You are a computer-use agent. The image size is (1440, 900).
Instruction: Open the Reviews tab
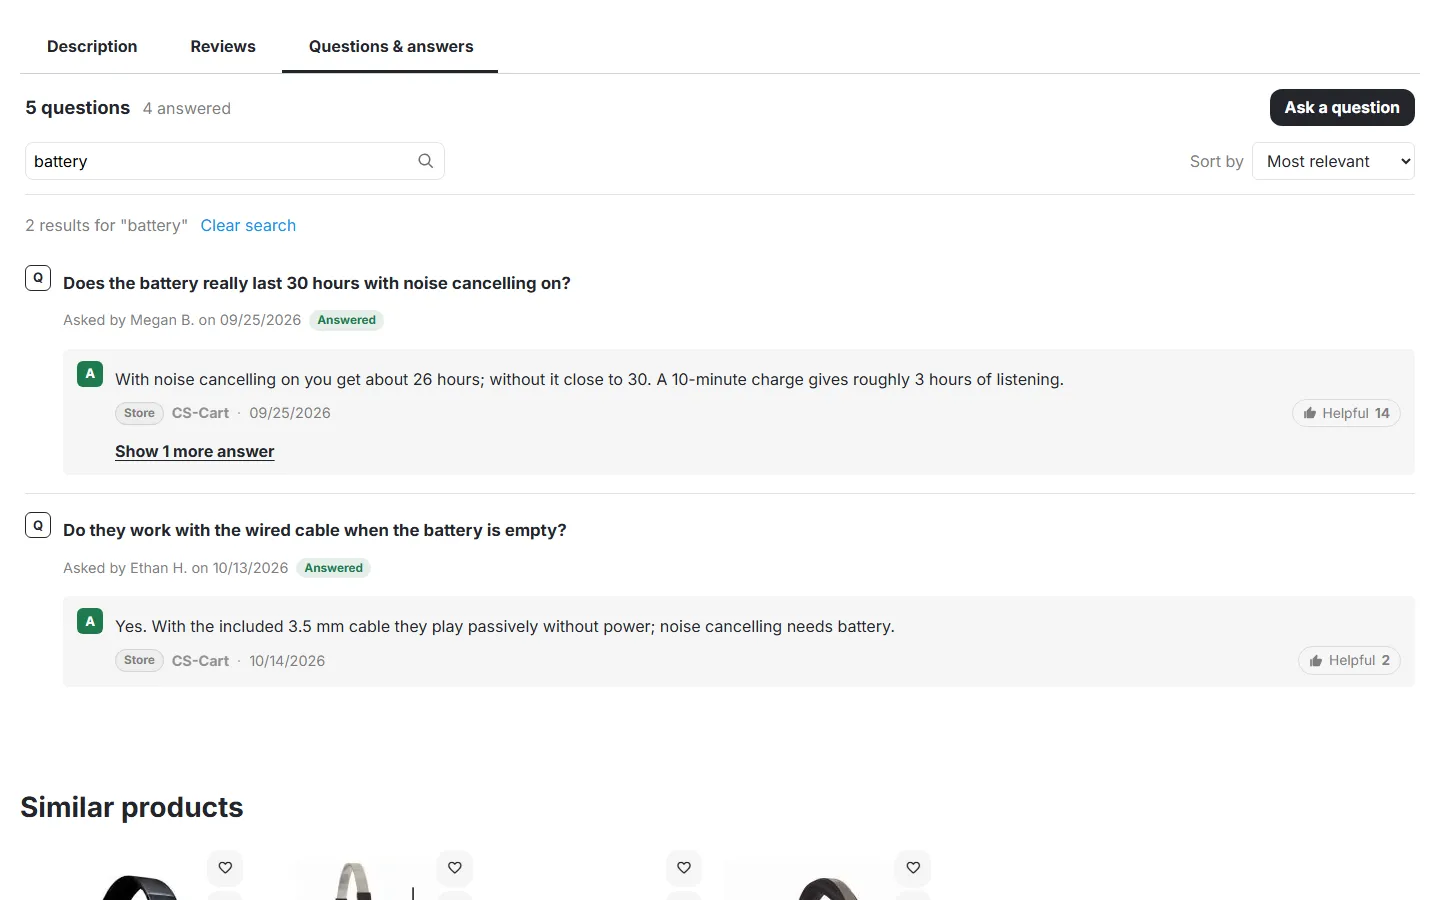pyautogui.click(x=223, y=46)
